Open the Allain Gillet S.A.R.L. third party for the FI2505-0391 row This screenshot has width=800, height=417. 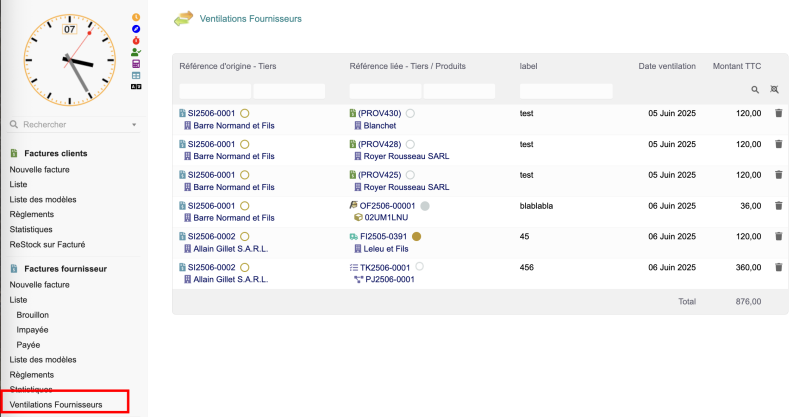click(225, 249)
